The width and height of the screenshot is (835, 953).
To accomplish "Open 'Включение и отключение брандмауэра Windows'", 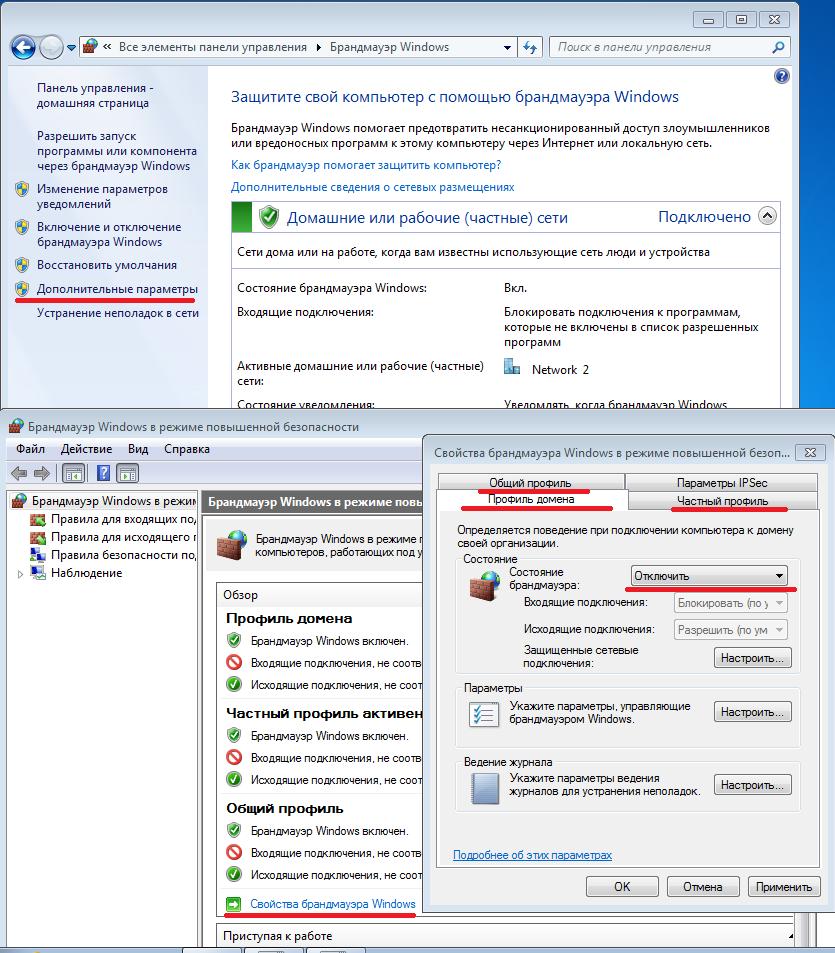I will [x=109, y=234].
